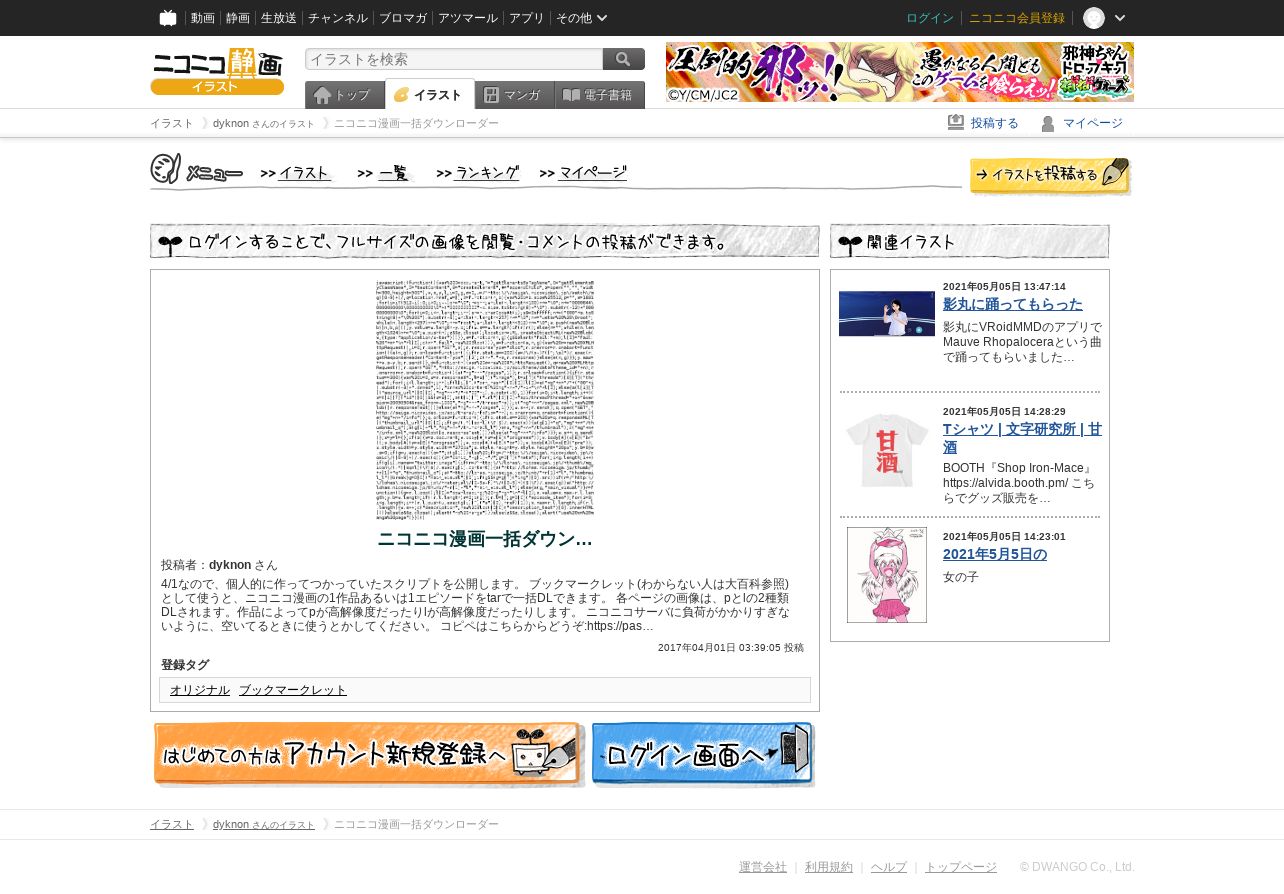Open ヘルプ footer link

(x=889, y=867)
